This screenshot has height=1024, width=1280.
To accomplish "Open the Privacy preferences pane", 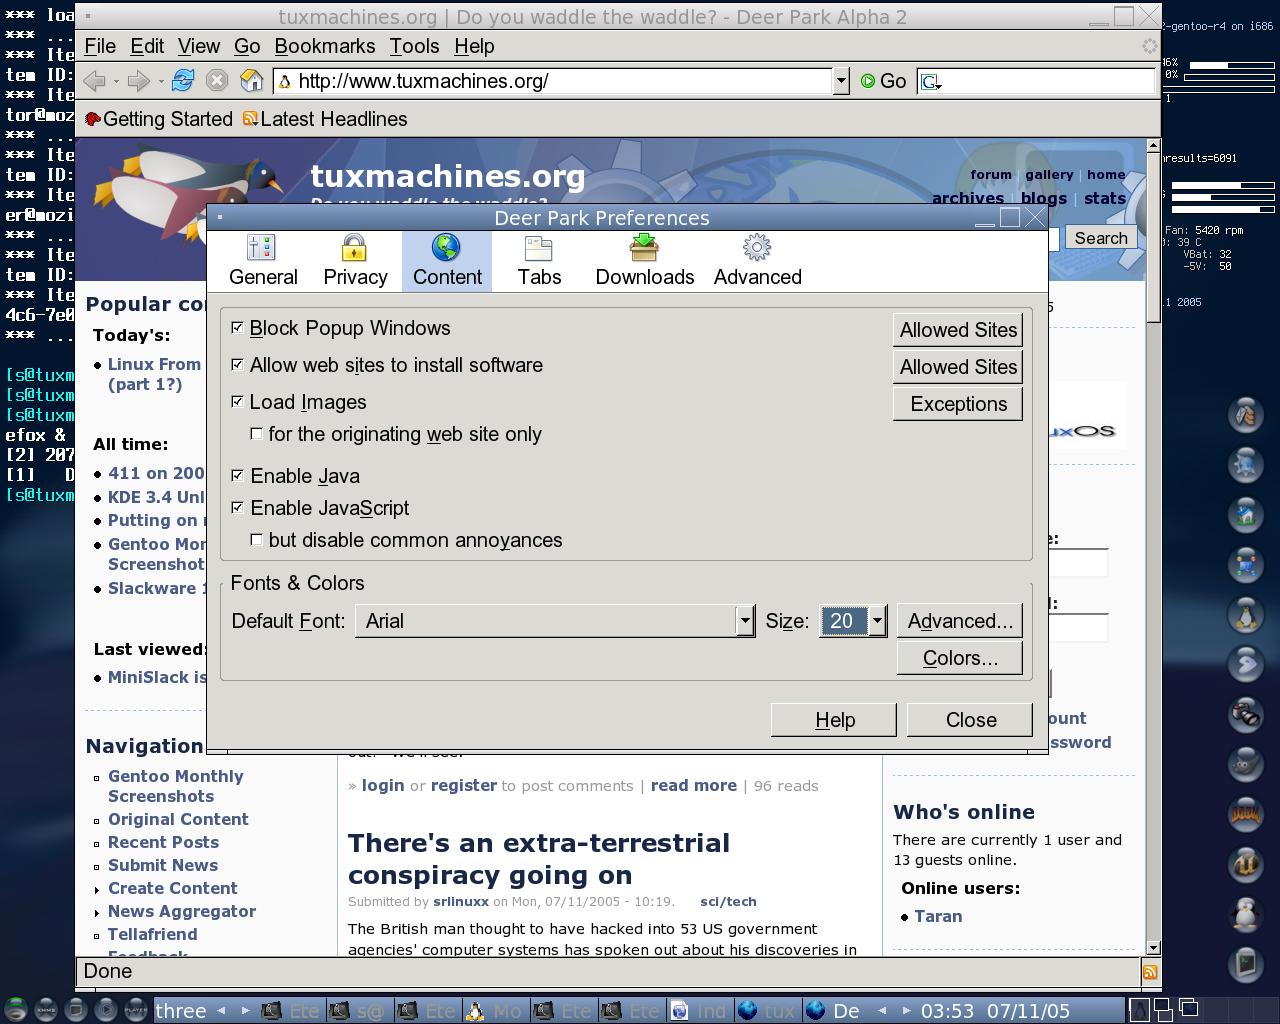I will pyautogui.click(x=355, y=261).
